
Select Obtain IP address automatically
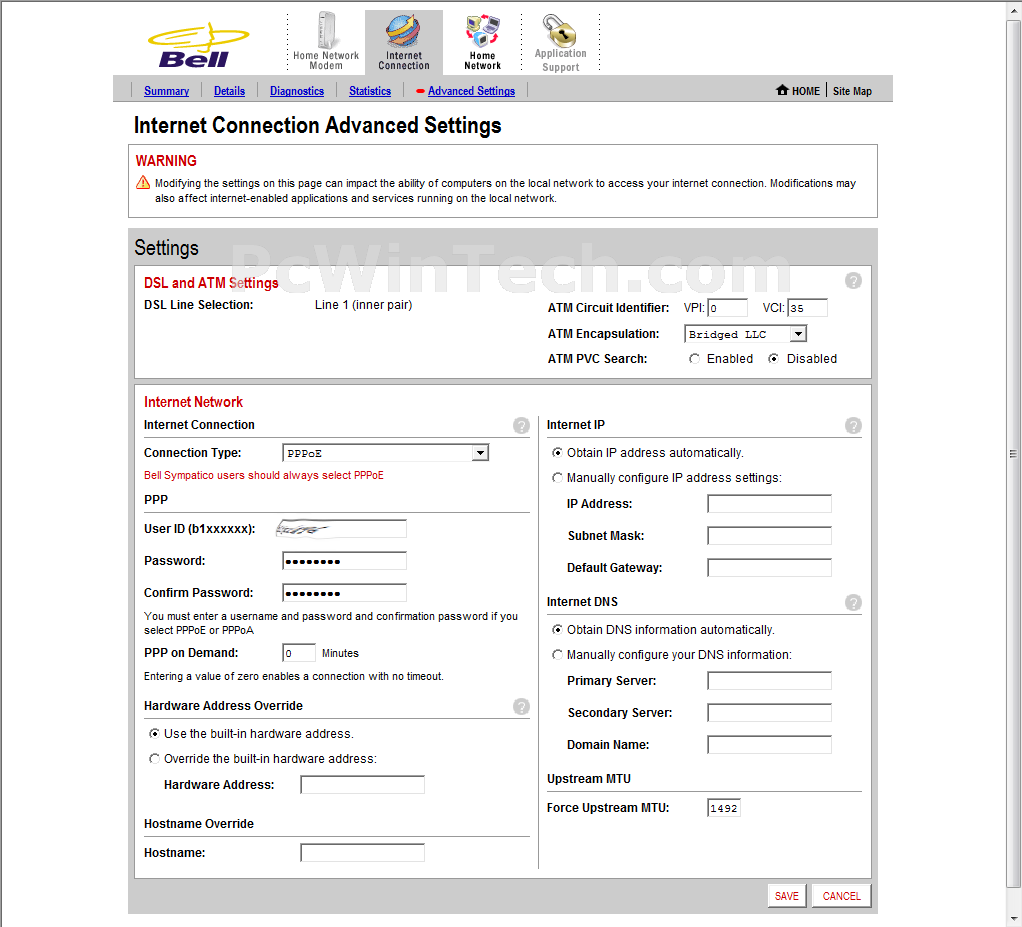pos(557,452)
